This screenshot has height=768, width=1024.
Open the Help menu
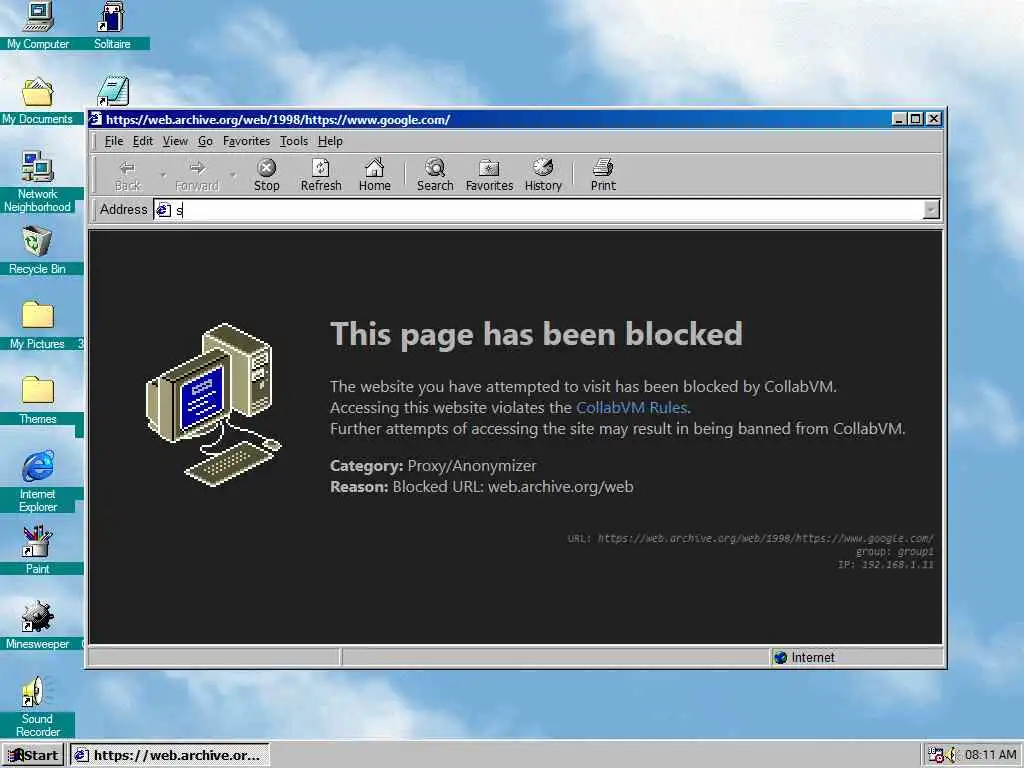click(330, 141)
